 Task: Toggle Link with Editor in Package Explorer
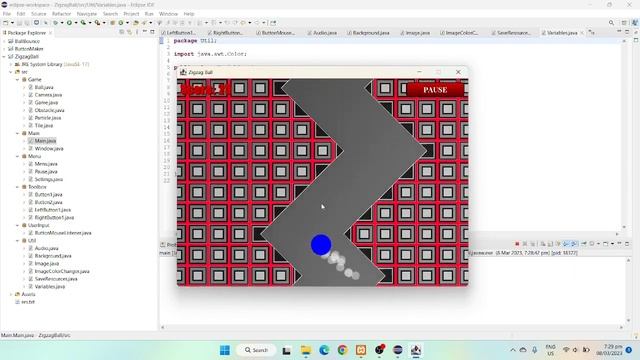point(129,32)
